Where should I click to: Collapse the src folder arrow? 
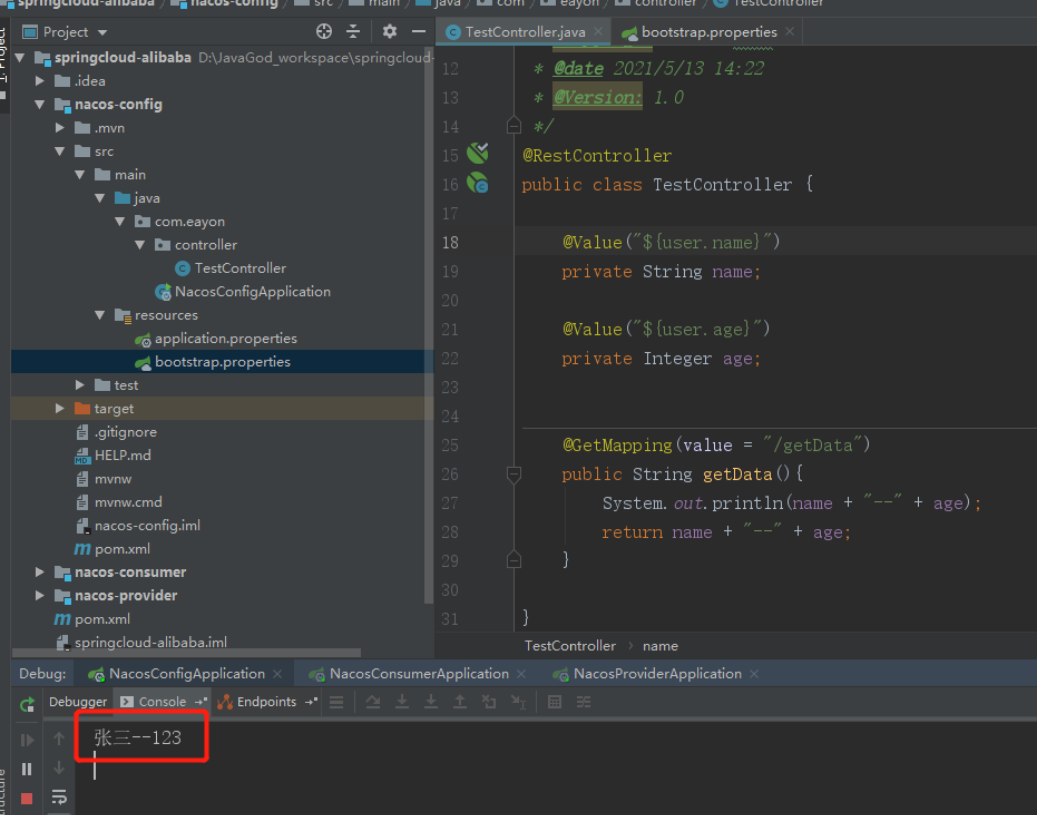tap(60, 151)
